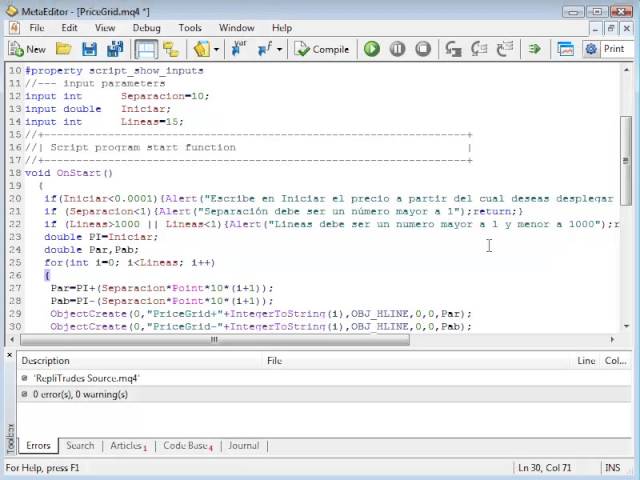This screenshot has height=480, width=640.
Task: Open the Debug menu
Action: [147, 28]
